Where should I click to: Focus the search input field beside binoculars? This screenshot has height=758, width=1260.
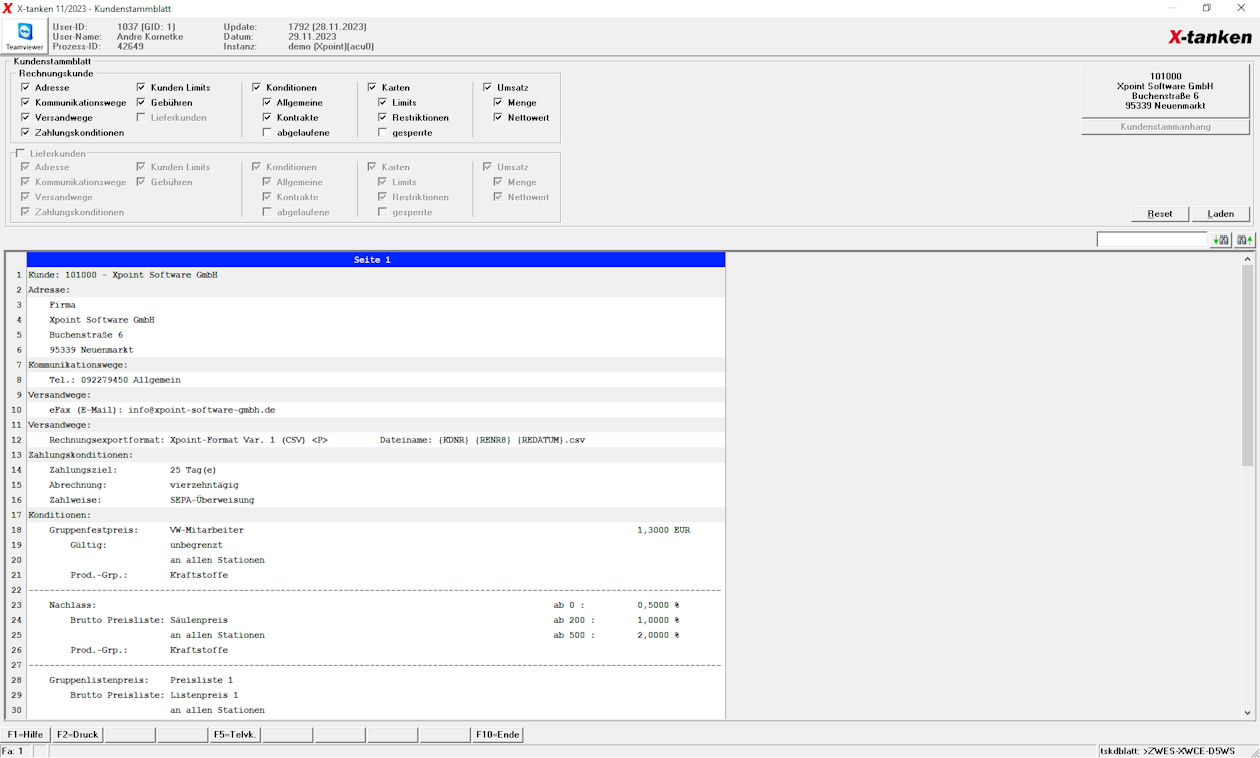coord(1152,240)
